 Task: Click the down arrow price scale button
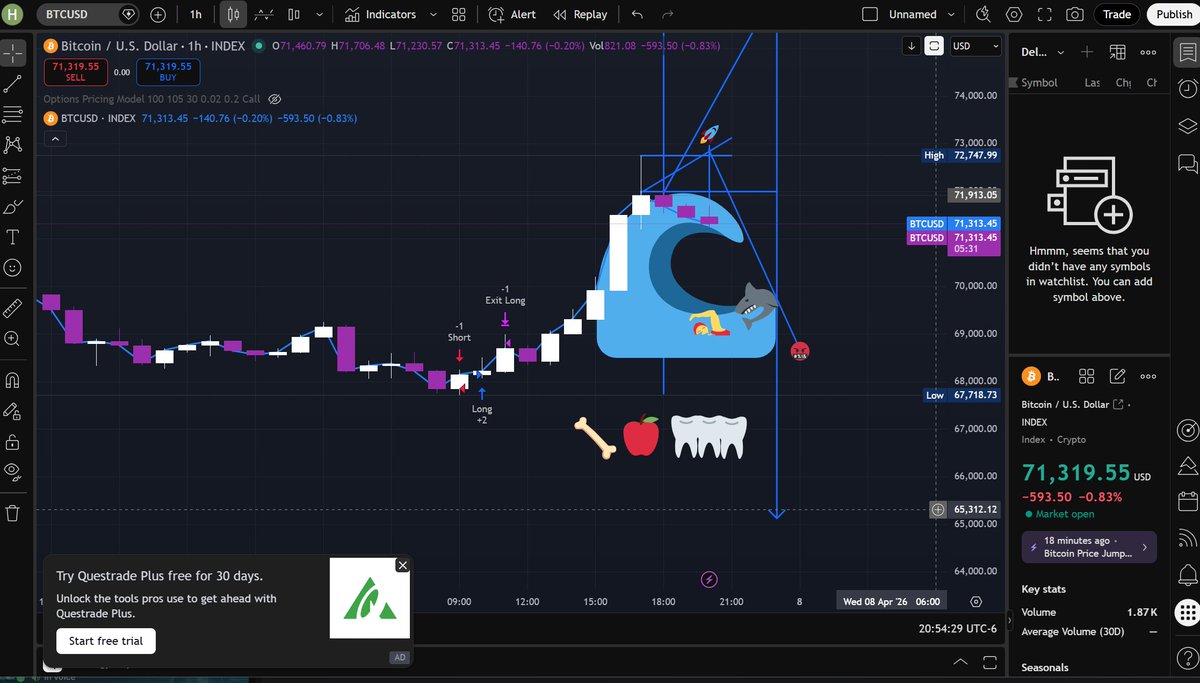pos(911,46)
